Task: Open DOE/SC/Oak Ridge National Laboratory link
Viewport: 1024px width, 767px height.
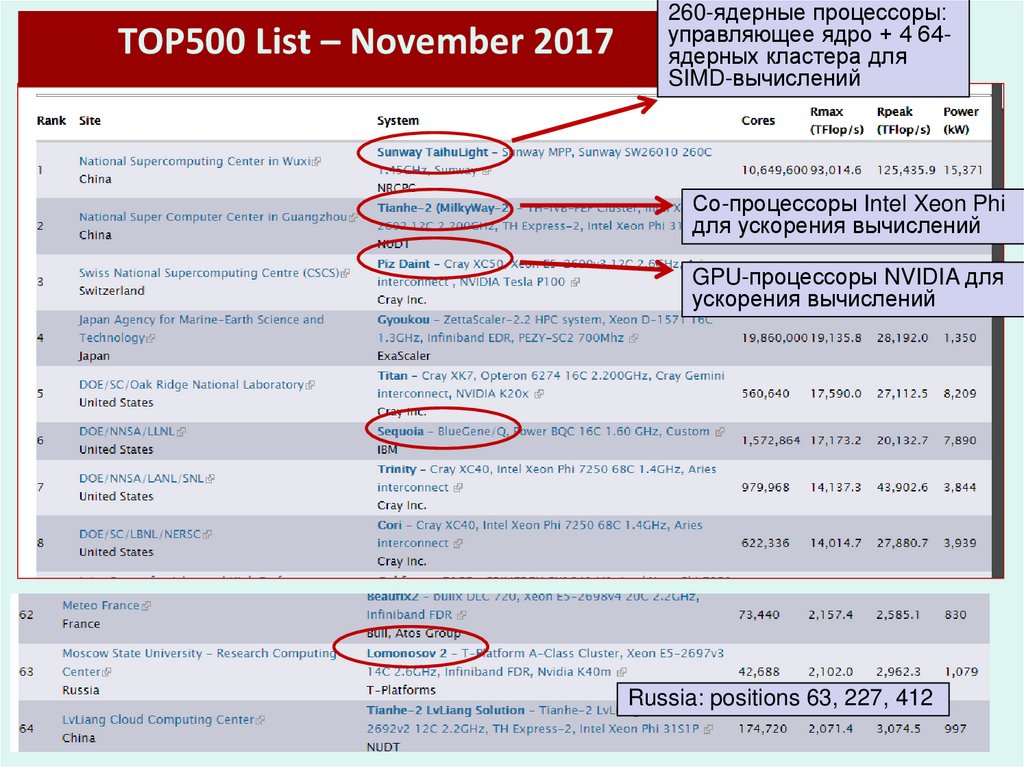Action: tap(191, 384)
